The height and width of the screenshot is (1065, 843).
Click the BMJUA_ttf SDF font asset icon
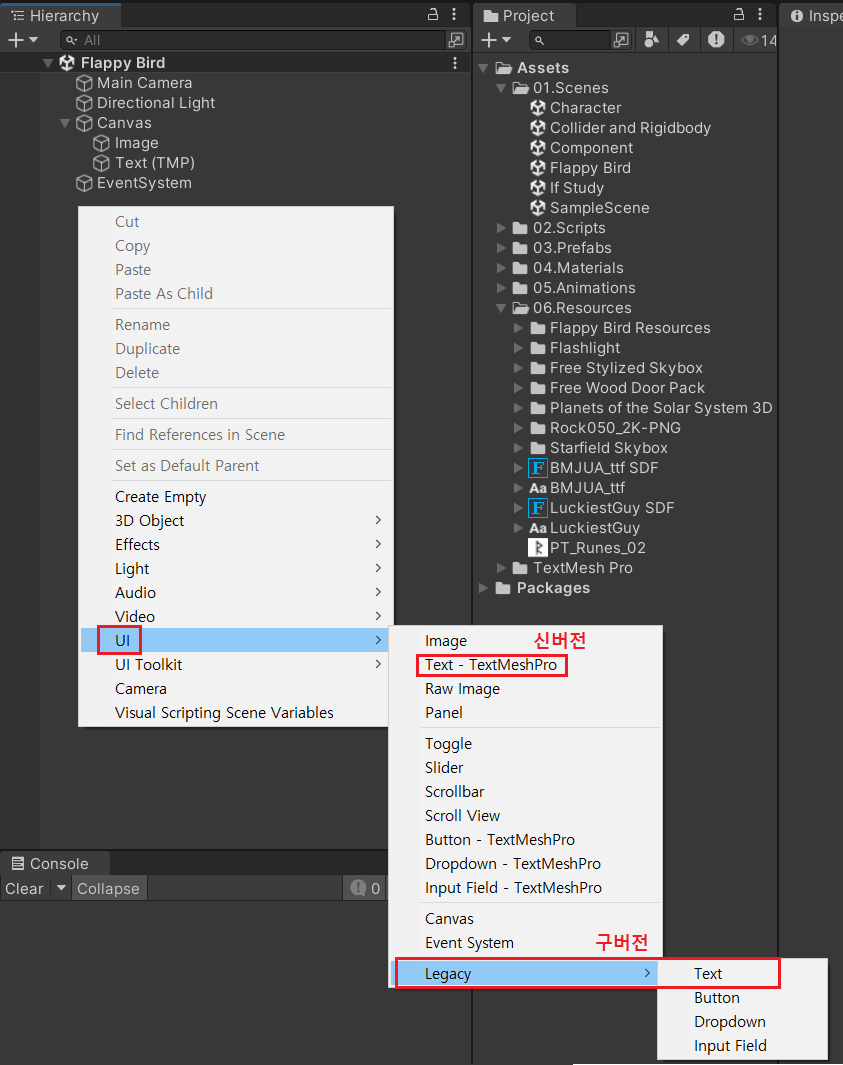tap(538, 468)
